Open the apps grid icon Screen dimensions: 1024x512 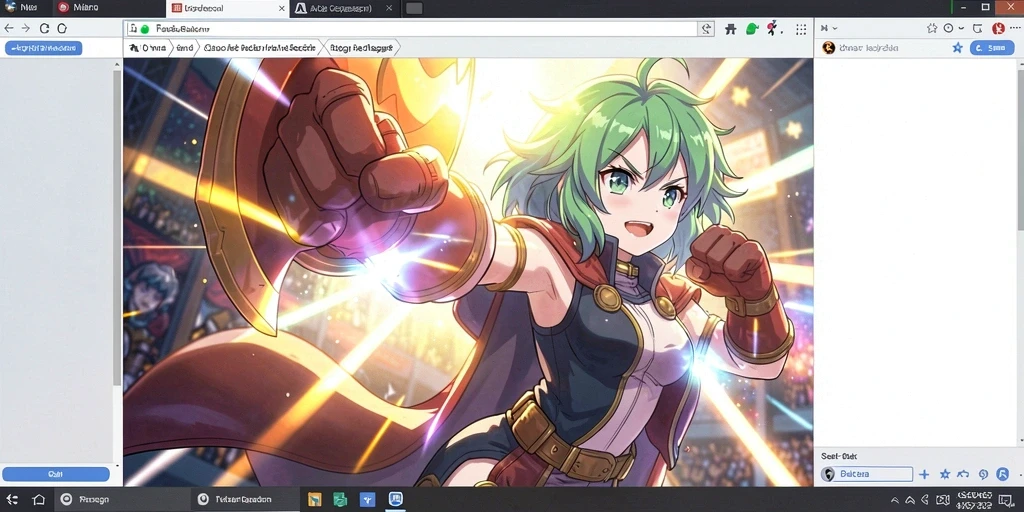point(801,29)
